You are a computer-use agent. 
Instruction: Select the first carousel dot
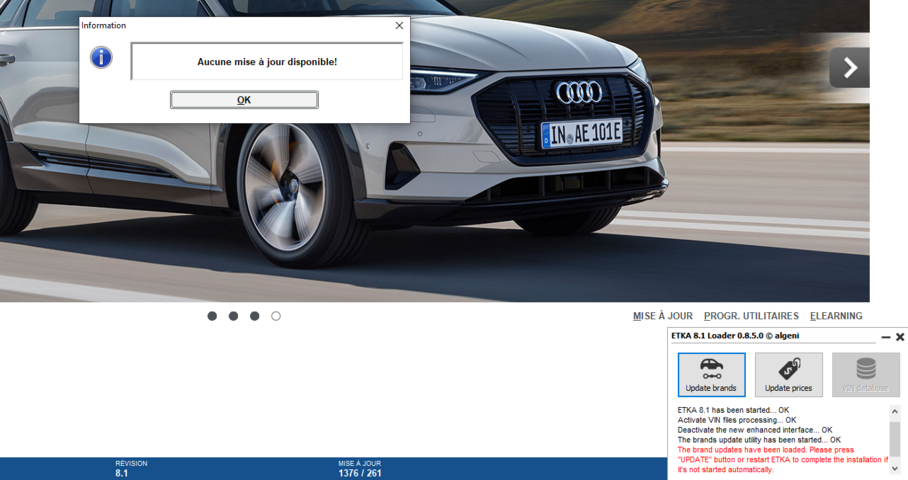[212, 316]
